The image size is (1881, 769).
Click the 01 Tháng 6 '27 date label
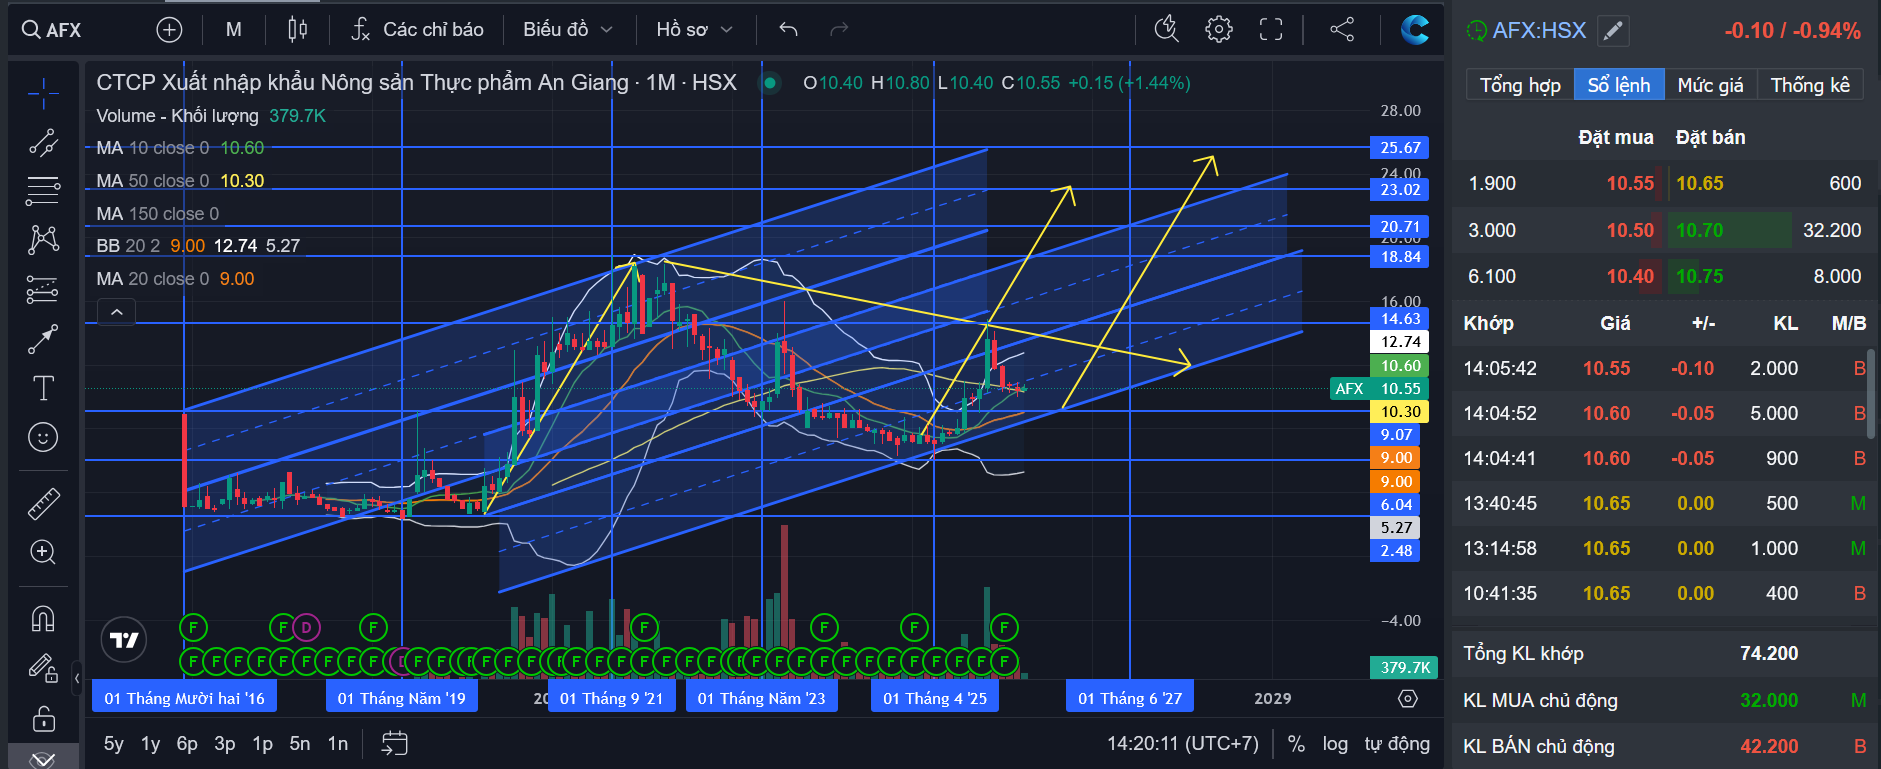pyautogui.click(x=1130, y=698)
